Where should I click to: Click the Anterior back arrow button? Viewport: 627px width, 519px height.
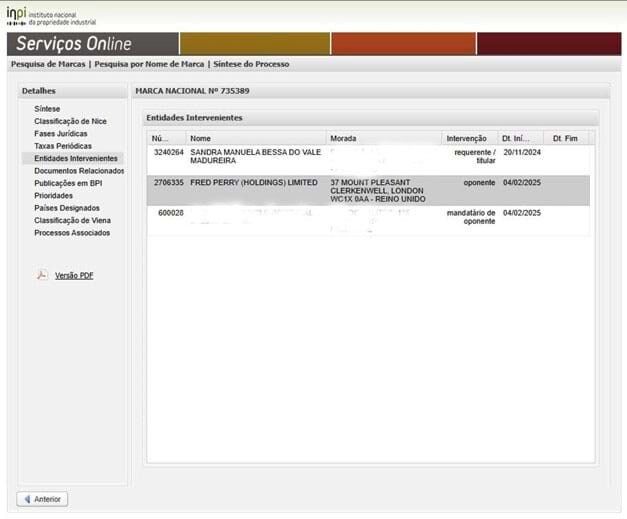pyautogui.click(x=42, y=499)
